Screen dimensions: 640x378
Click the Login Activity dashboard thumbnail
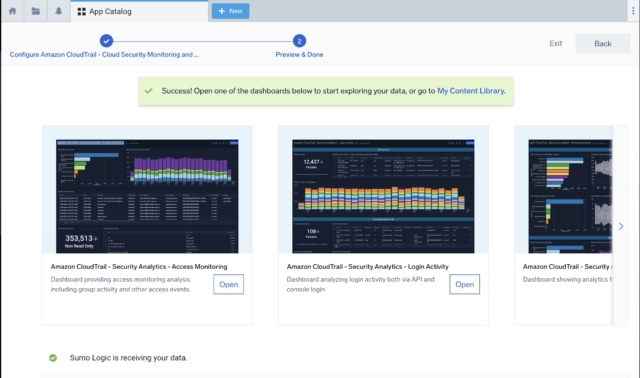pos(383,196)
